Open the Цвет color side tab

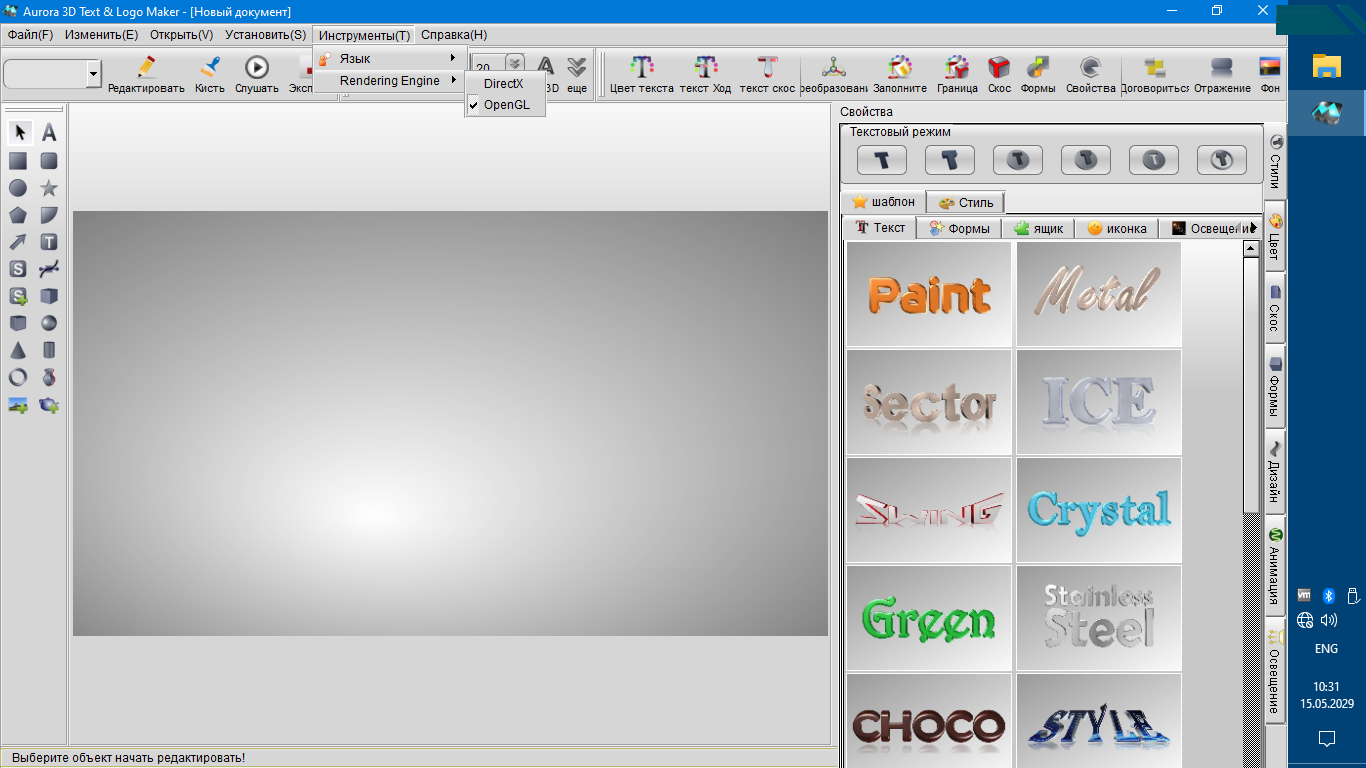click(x=1275, y=236)
